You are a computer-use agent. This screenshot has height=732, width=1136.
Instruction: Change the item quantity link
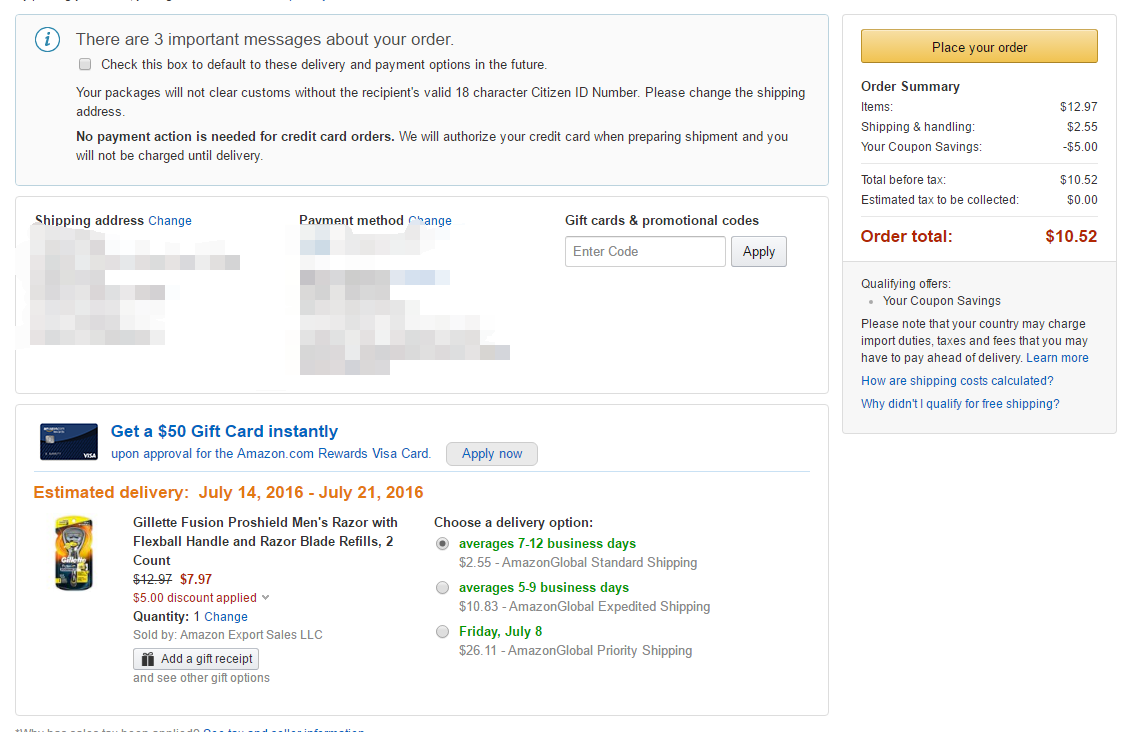(x=226, y=617)
